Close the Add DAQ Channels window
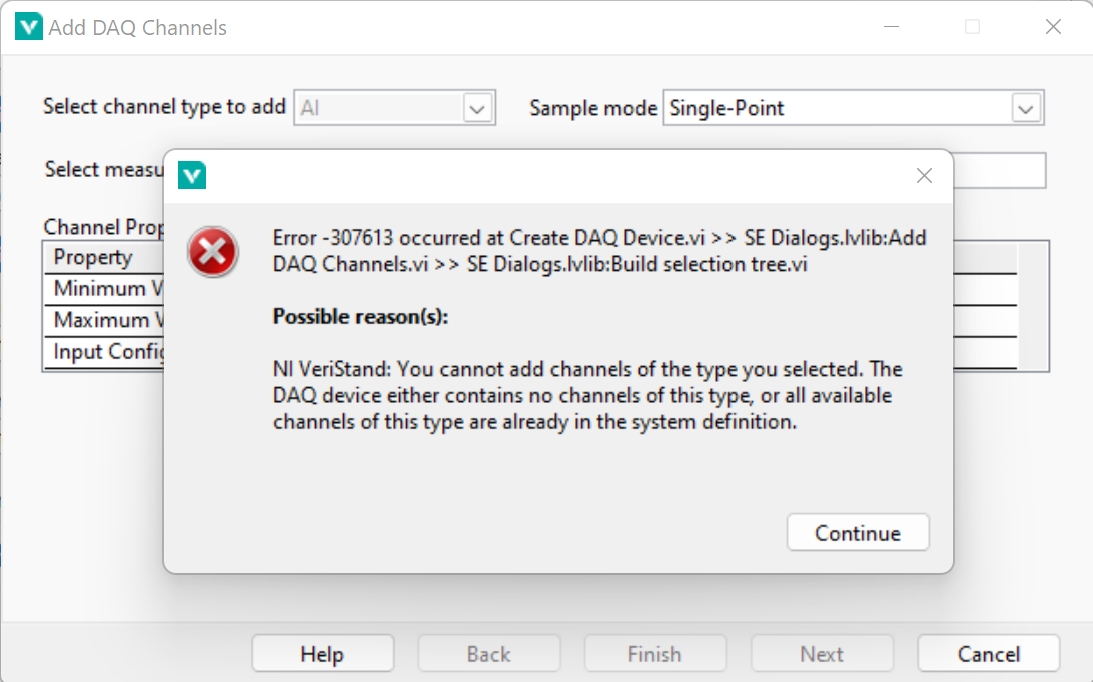The width and height of the screenshot is (1093, 682). [1053, 26]
